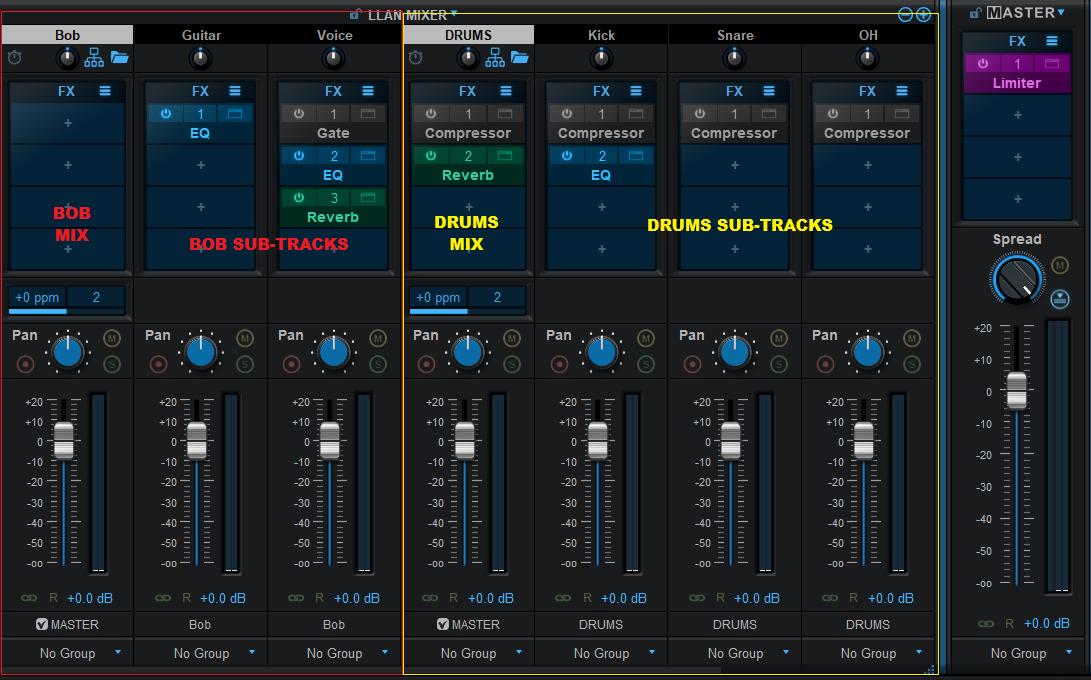Image resolution: width=1091 pixels, height=680 pixels.
Task: Solo the OH track
Action: click(911, 364)
